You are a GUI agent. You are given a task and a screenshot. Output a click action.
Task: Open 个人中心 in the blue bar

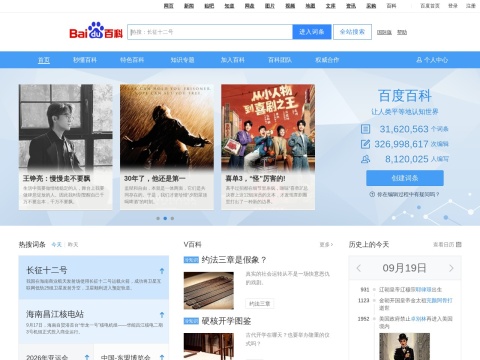click(432, 60)
